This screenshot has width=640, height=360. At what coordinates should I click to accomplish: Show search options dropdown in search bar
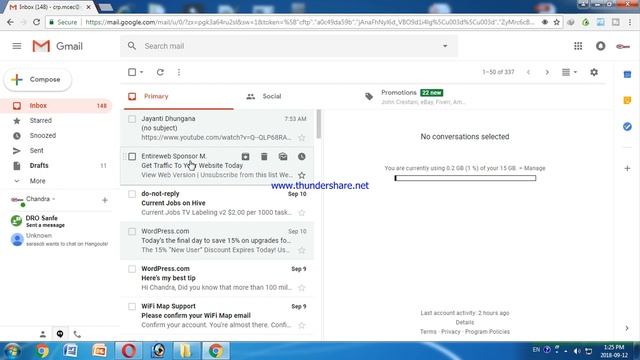pyautogui.click(x=445, y=46)
